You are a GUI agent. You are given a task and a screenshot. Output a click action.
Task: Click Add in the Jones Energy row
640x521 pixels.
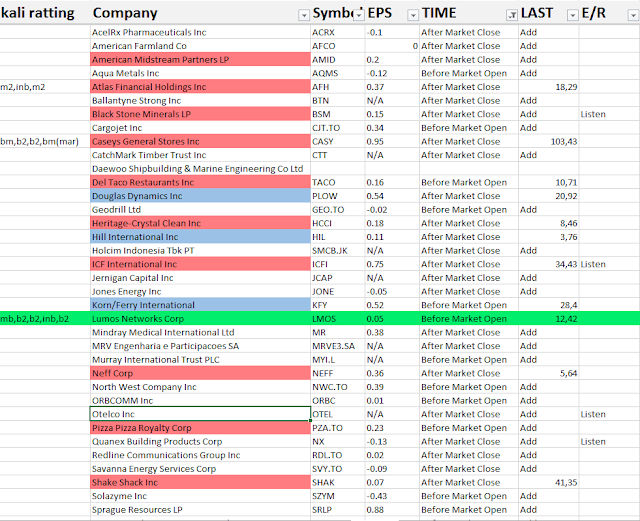coord(528,292)
